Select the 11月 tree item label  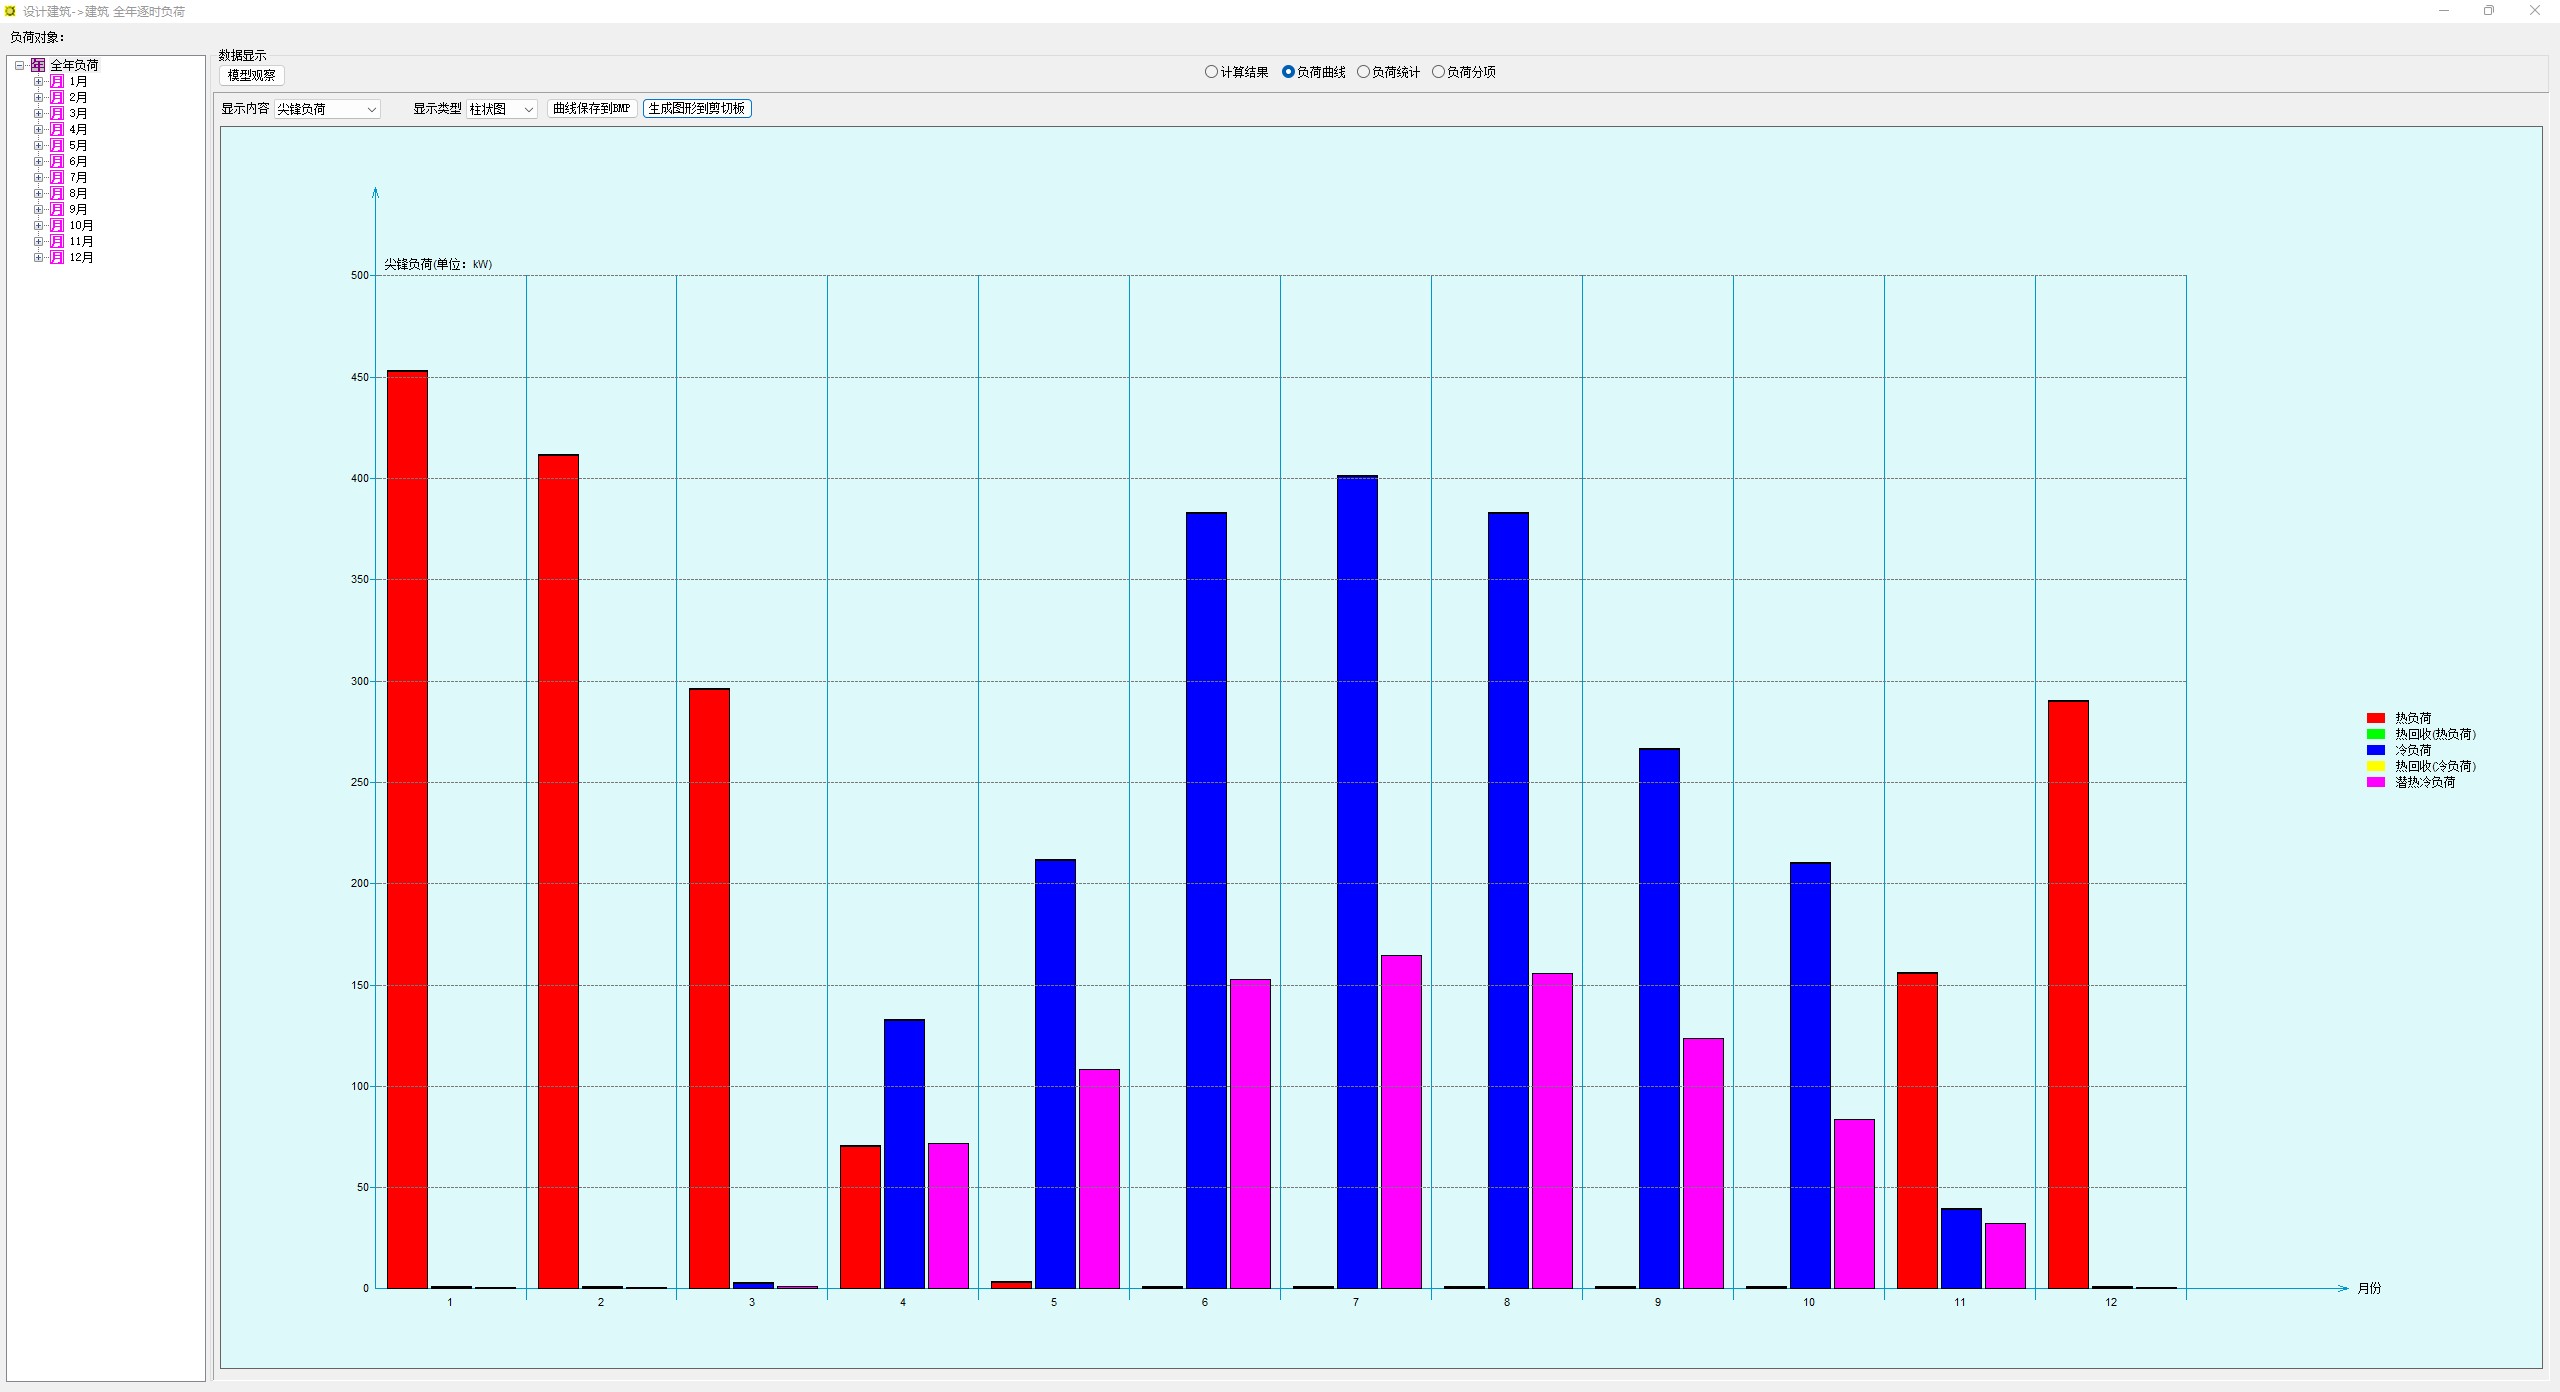[81, 241]
